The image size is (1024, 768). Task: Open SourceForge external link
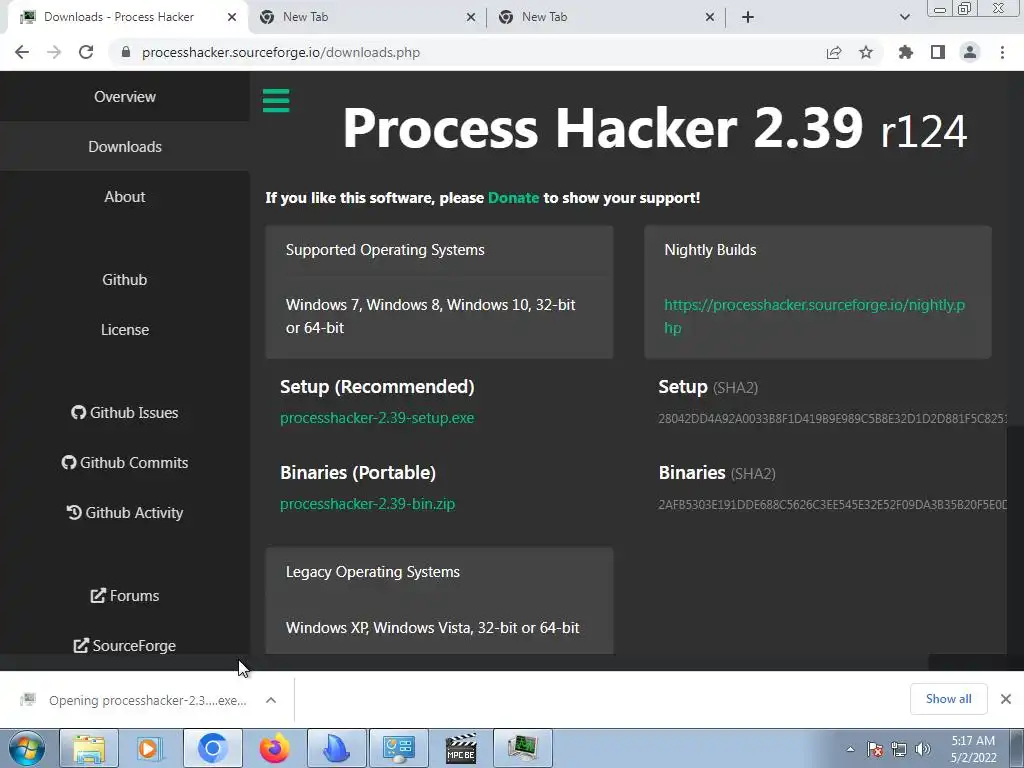(125, 645)
